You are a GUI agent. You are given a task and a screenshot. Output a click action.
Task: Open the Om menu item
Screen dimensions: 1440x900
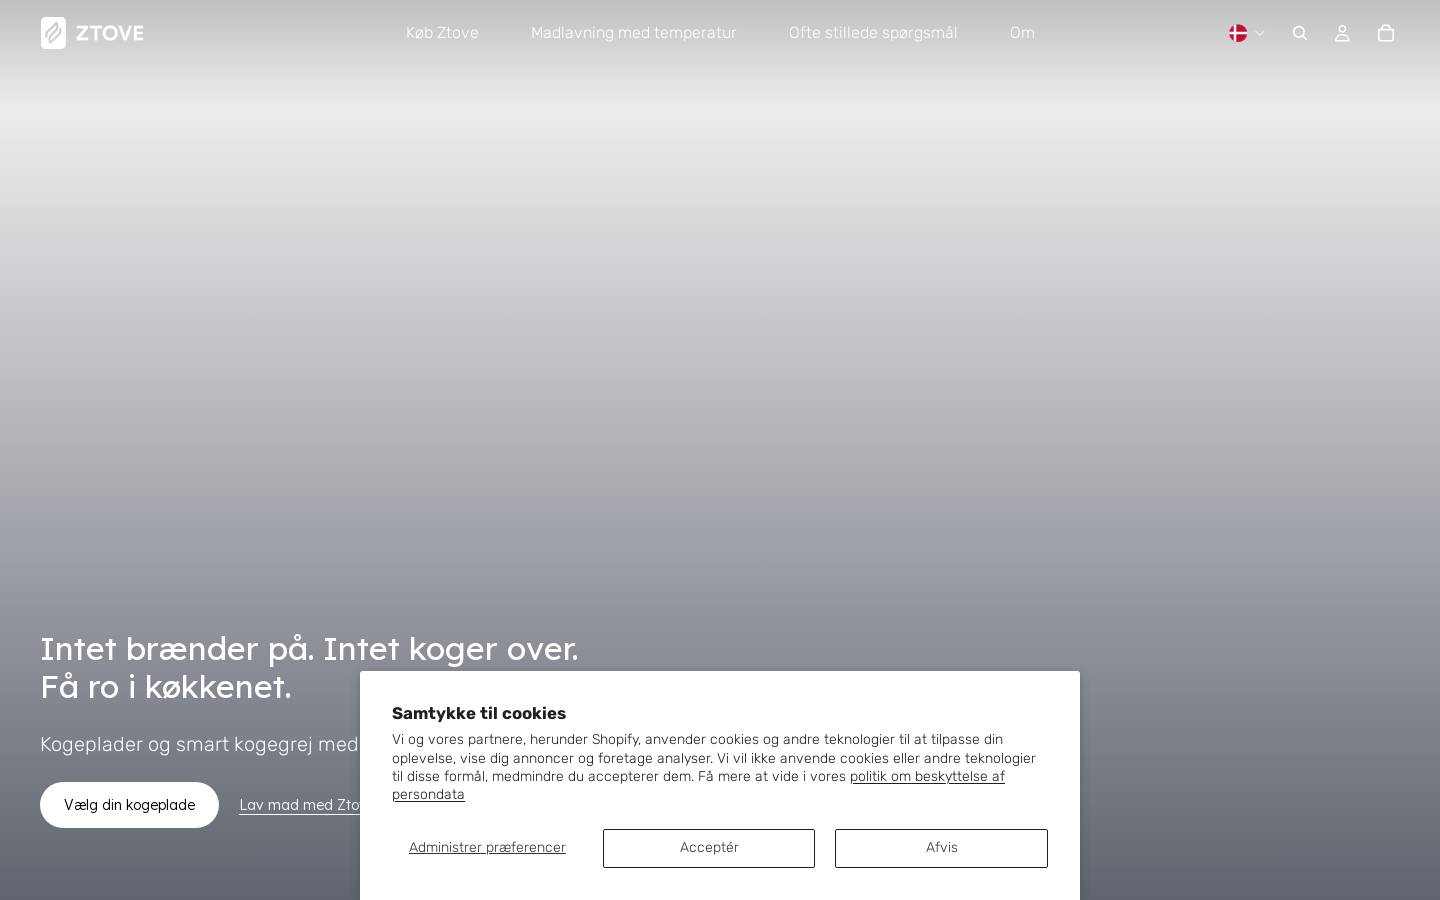[x=1022, y=33]
